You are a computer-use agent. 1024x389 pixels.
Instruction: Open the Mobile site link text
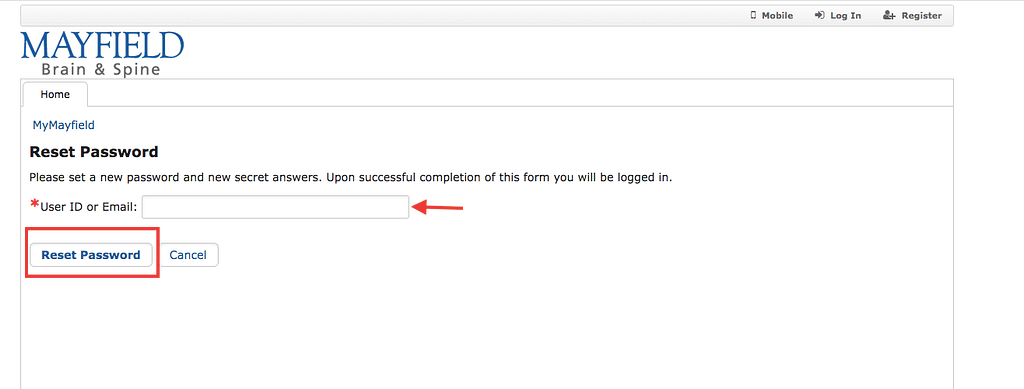tap(777, 16)
